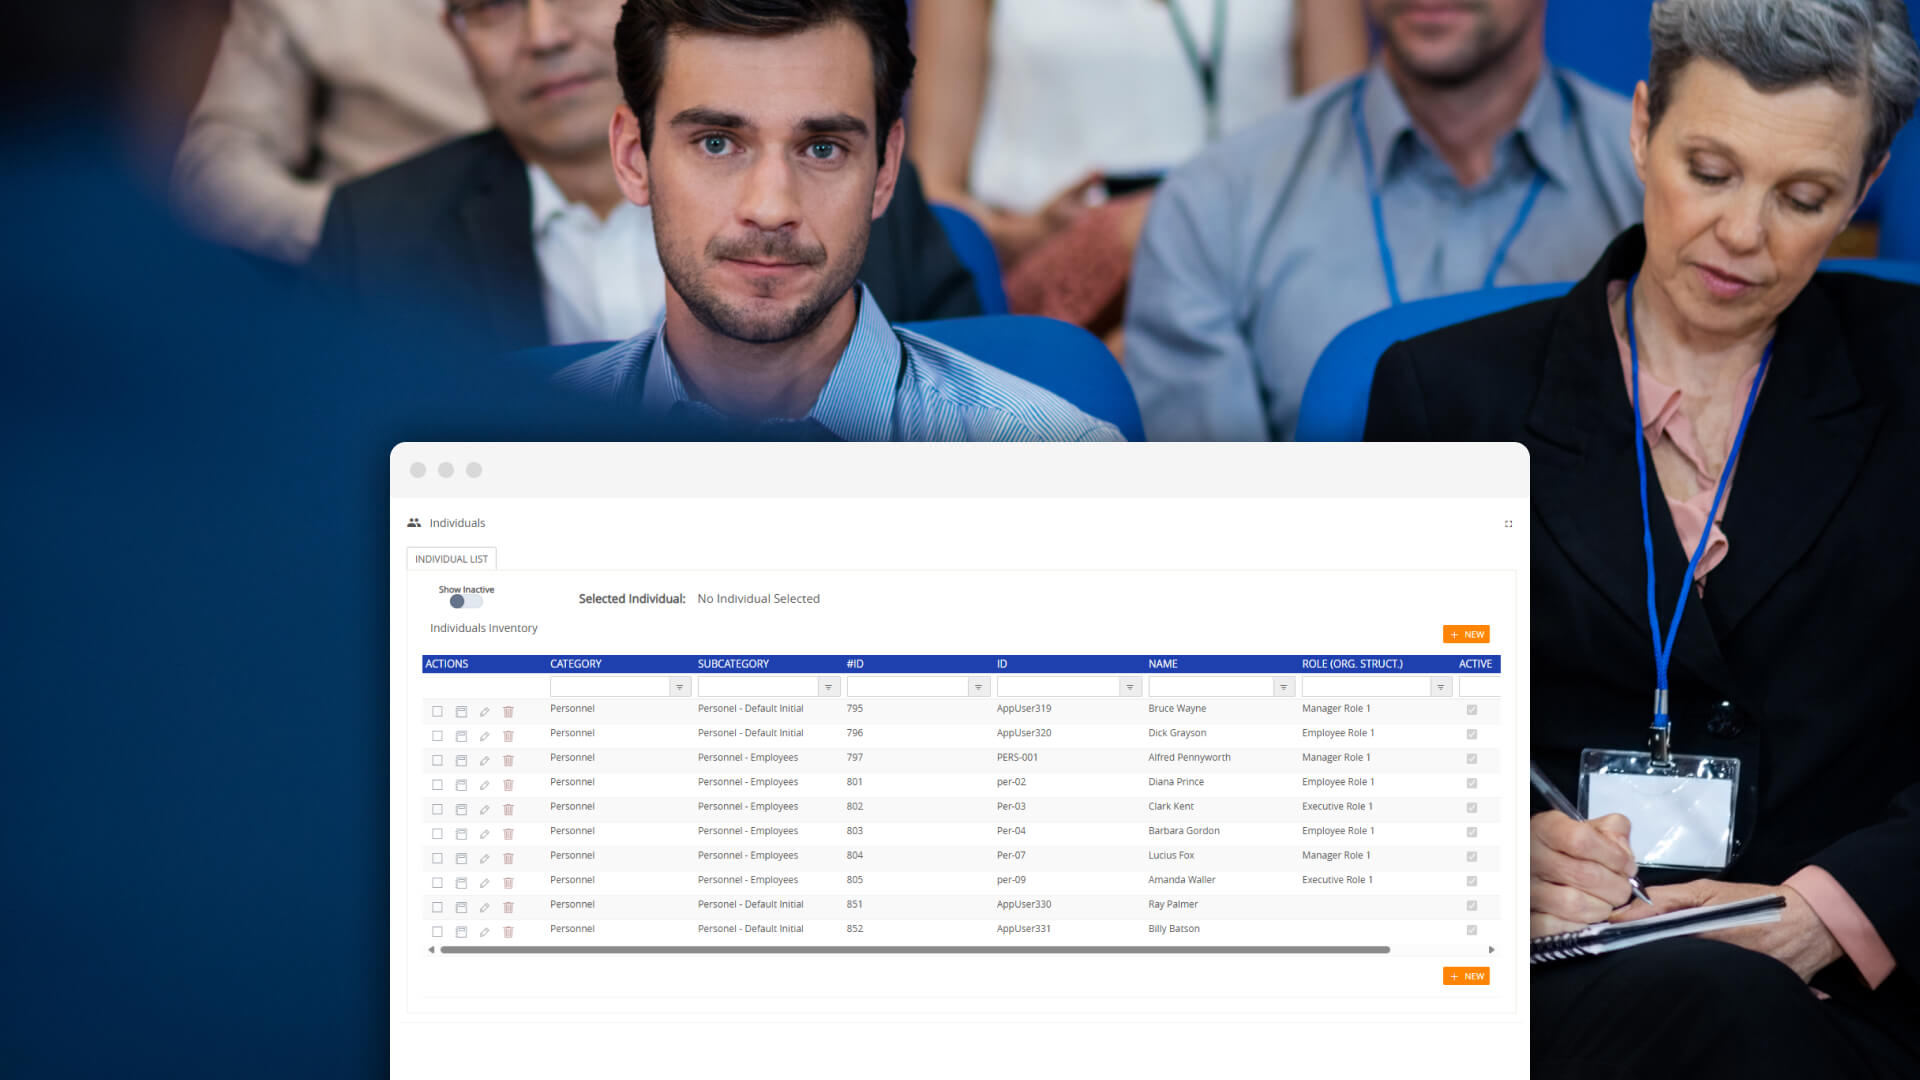Toggle Active checkbox for Ray Palmer
1920x1080 pixels.
[x=1472, y=906]
